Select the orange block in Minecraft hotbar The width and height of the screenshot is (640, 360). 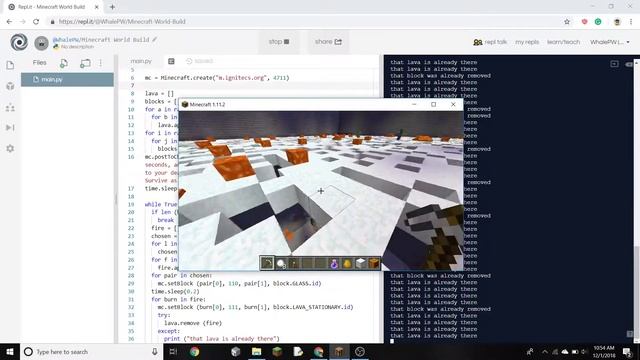pyautogui.click(x=373, y=264)
